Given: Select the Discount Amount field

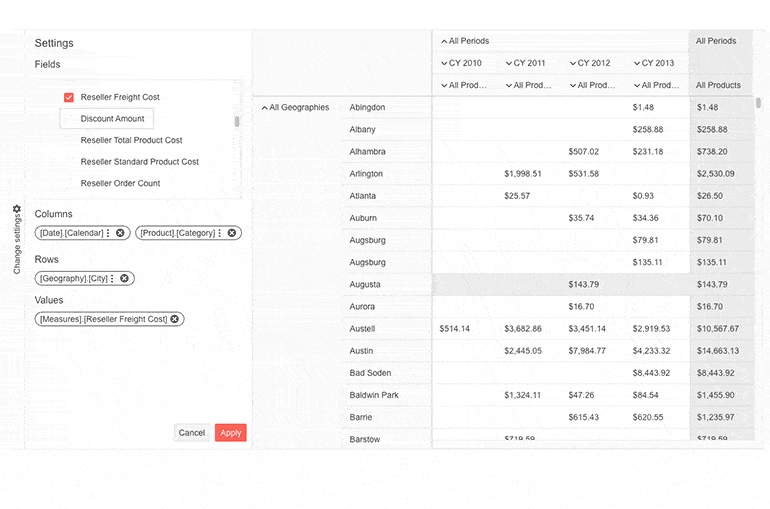Looking at the screenshot, I should [x=112, y=119].
